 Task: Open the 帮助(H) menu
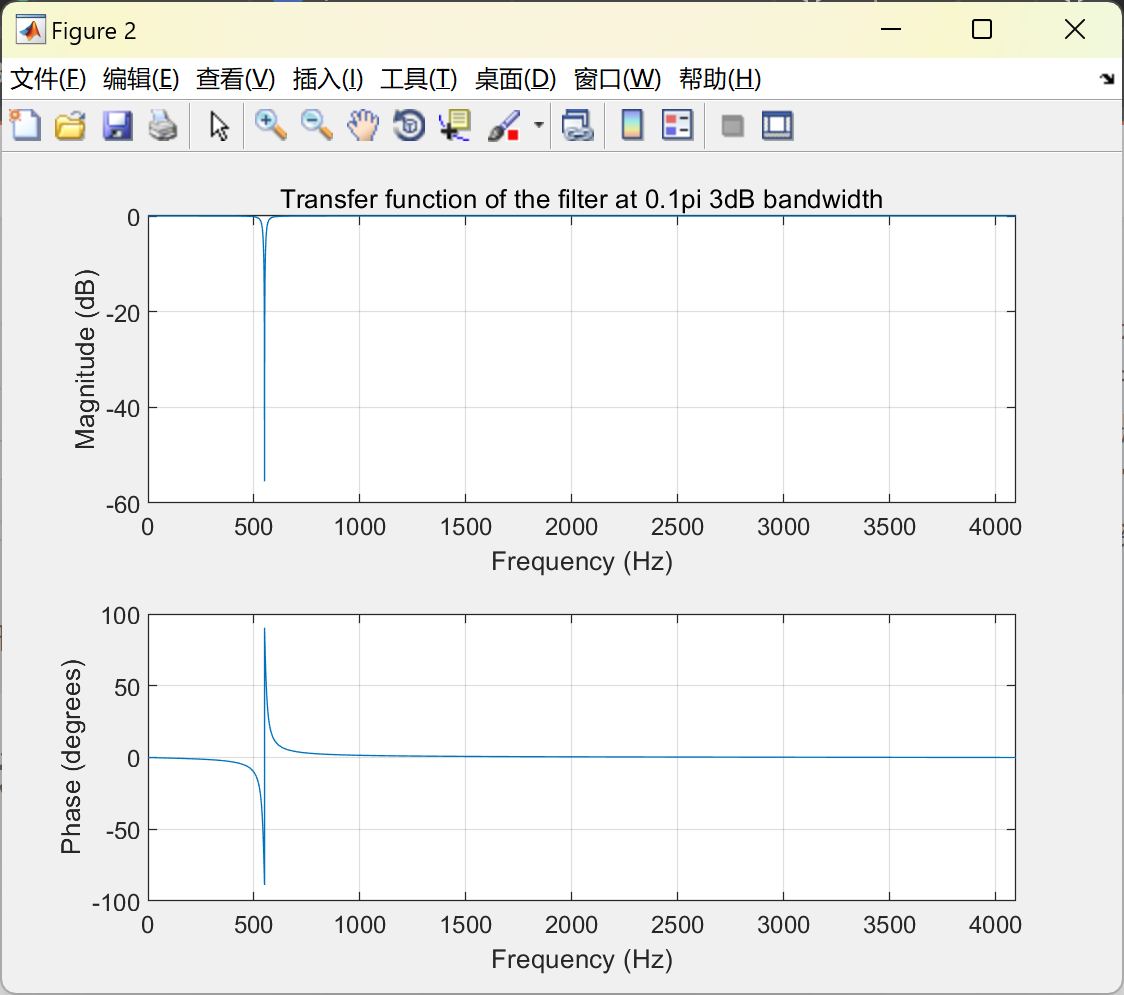coord(720,79)
